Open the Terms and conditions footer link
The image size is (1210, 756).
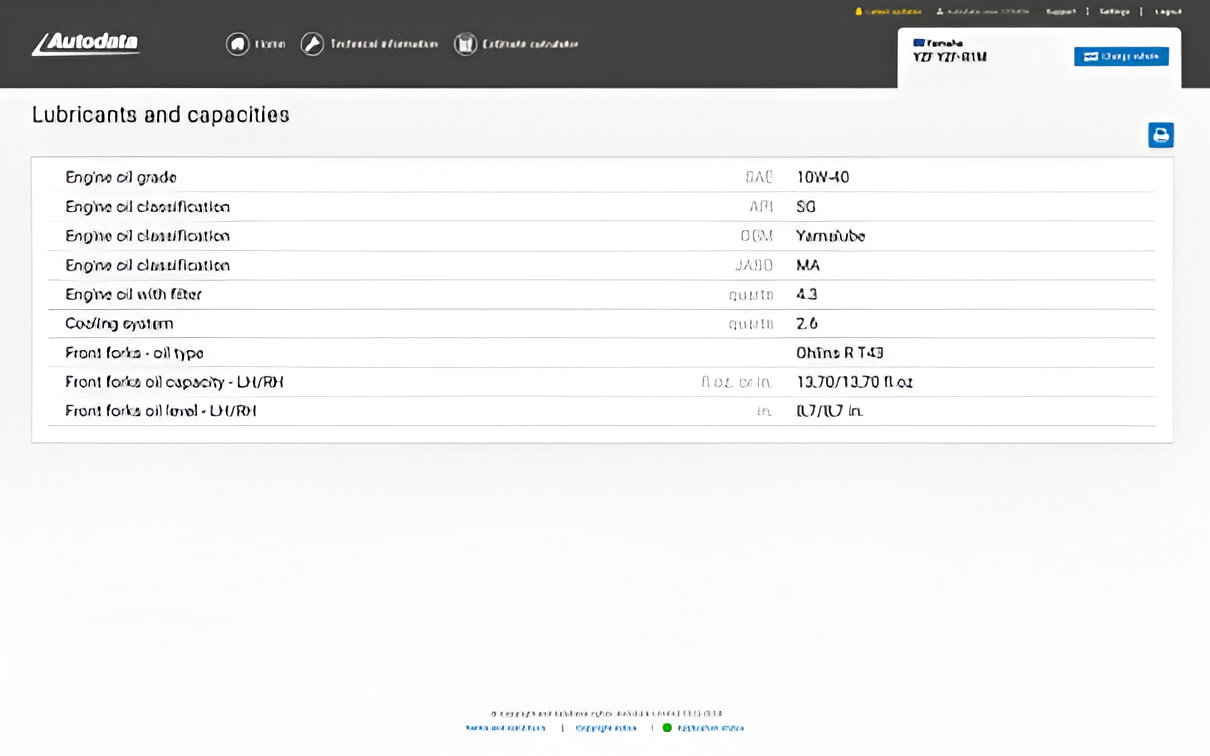point(506,728)
